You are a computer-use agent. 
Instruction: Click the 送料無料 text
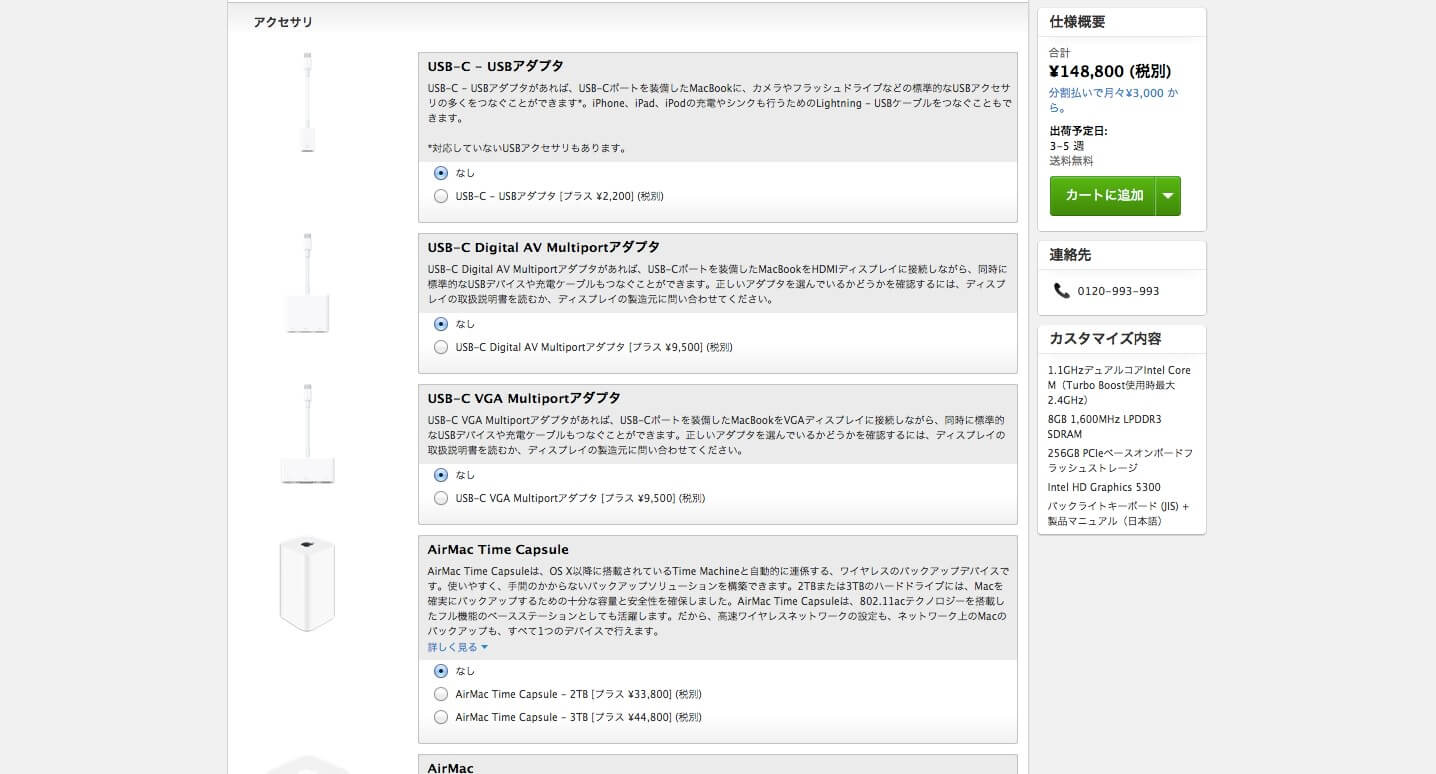(x=1071, y=161)
